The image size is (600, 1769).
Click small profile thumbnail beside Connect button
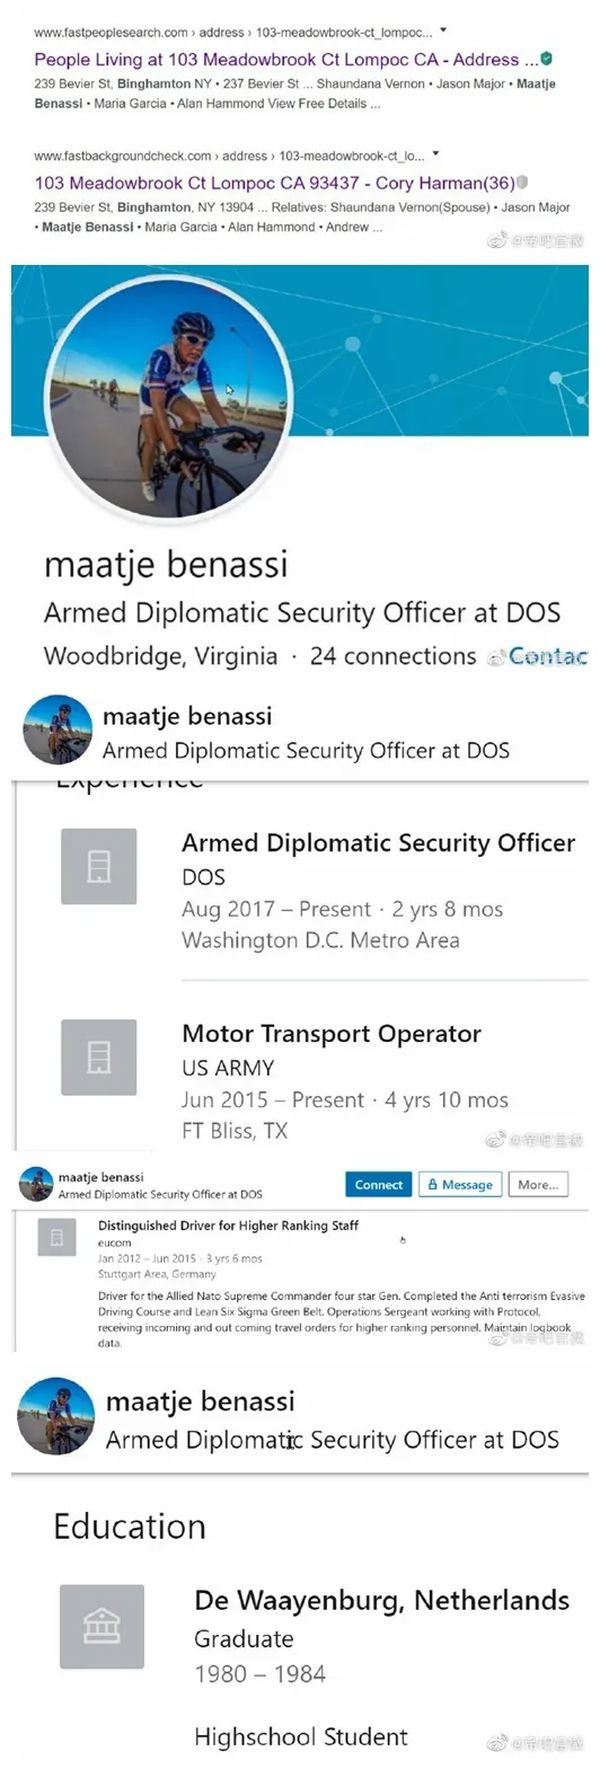click(37, 1184)
